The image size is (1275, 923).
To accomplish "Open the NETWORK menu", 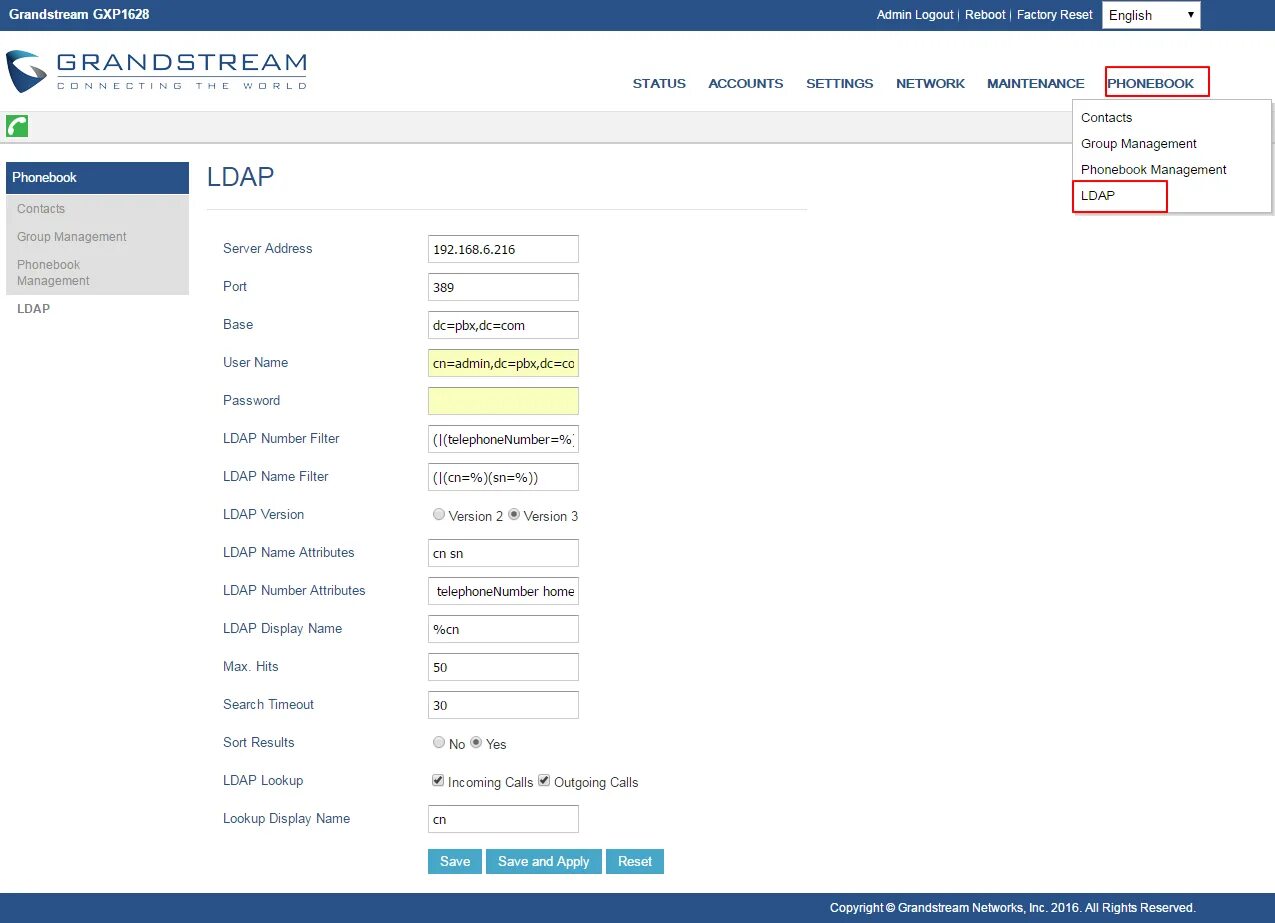I will tap(930, 84).
